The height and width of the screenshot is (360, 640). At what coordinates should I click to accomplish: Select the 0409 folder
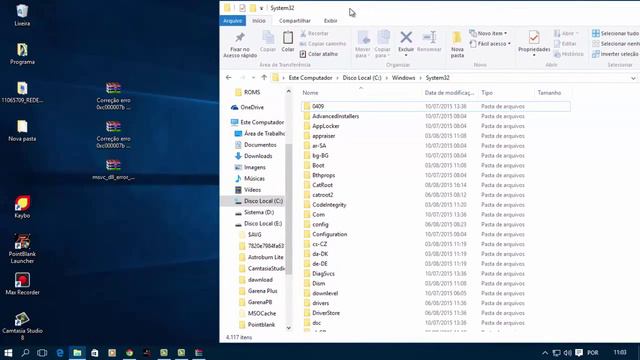(436, 107)
